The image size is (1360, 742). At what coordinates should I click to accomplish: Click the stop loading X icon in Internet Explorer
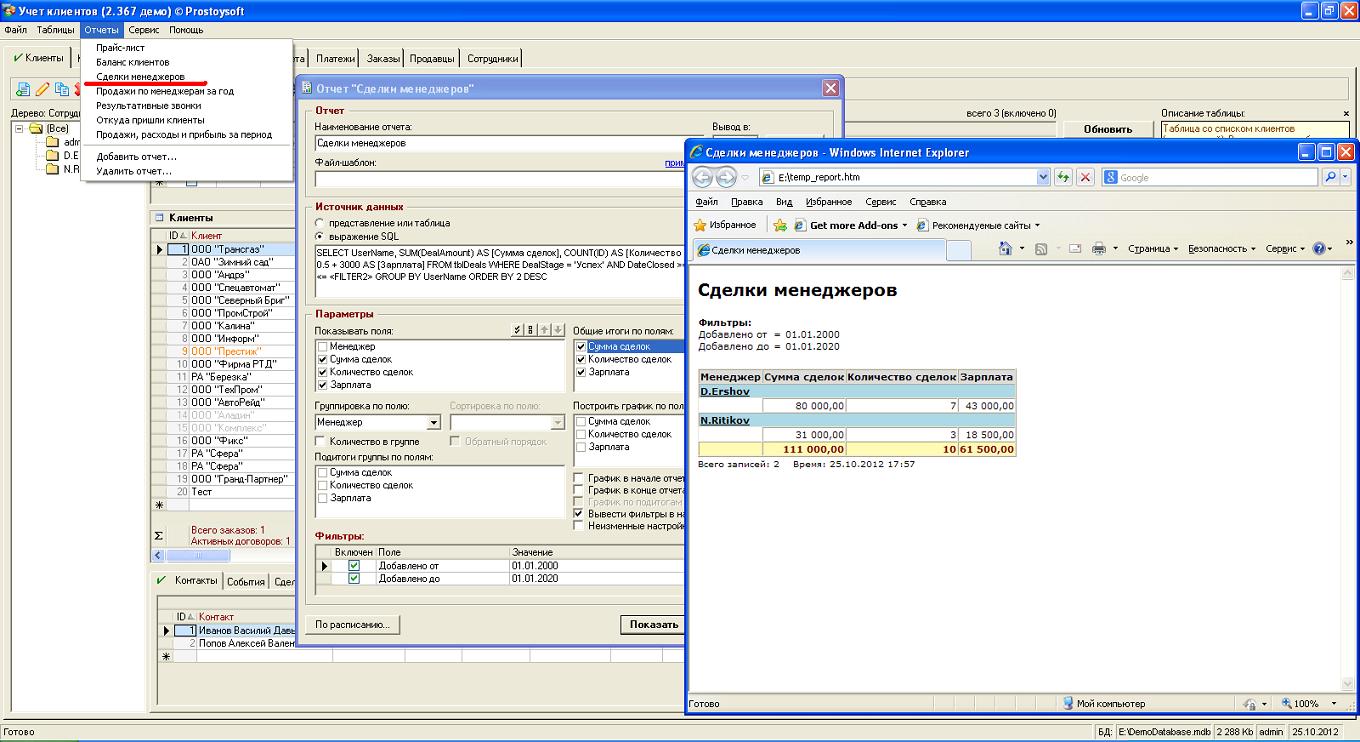coord(1084,177)
